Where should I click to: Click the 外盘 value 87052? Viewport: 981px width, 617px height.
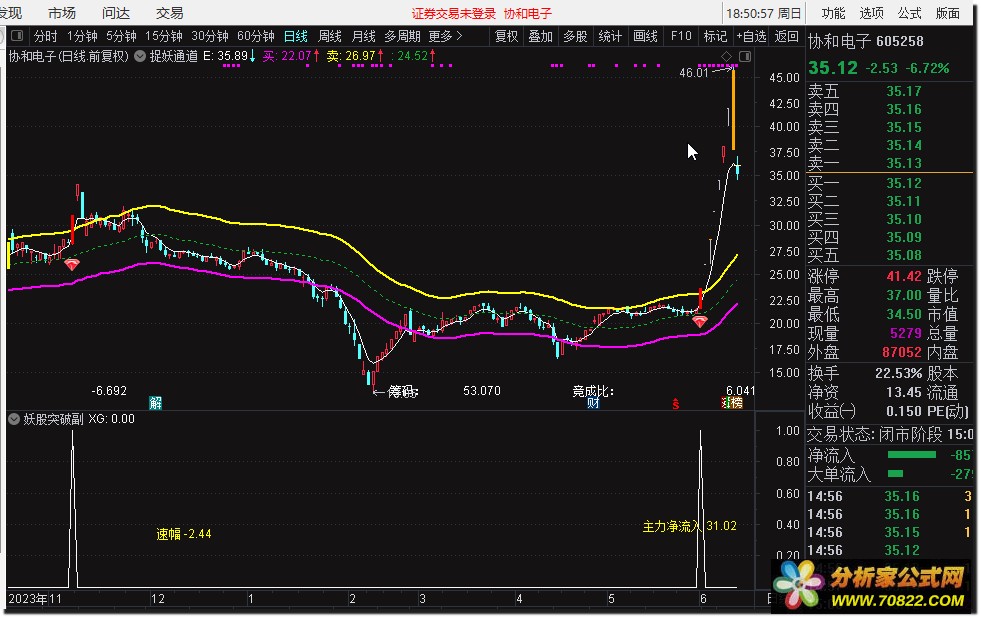coord(902,352)
